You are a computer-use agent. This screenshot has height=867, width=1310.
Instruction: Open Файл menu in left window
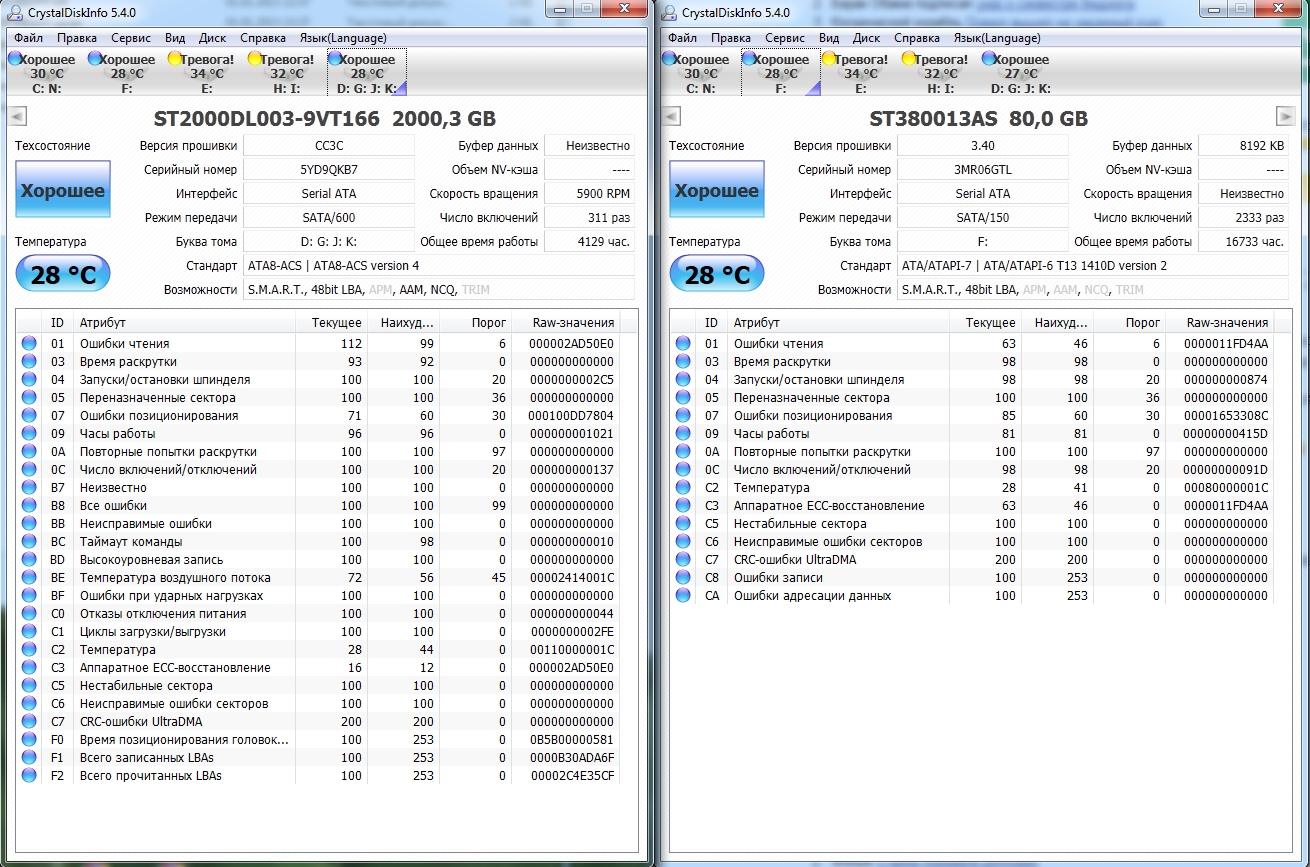pyautogui.click(x=29, y=38)
